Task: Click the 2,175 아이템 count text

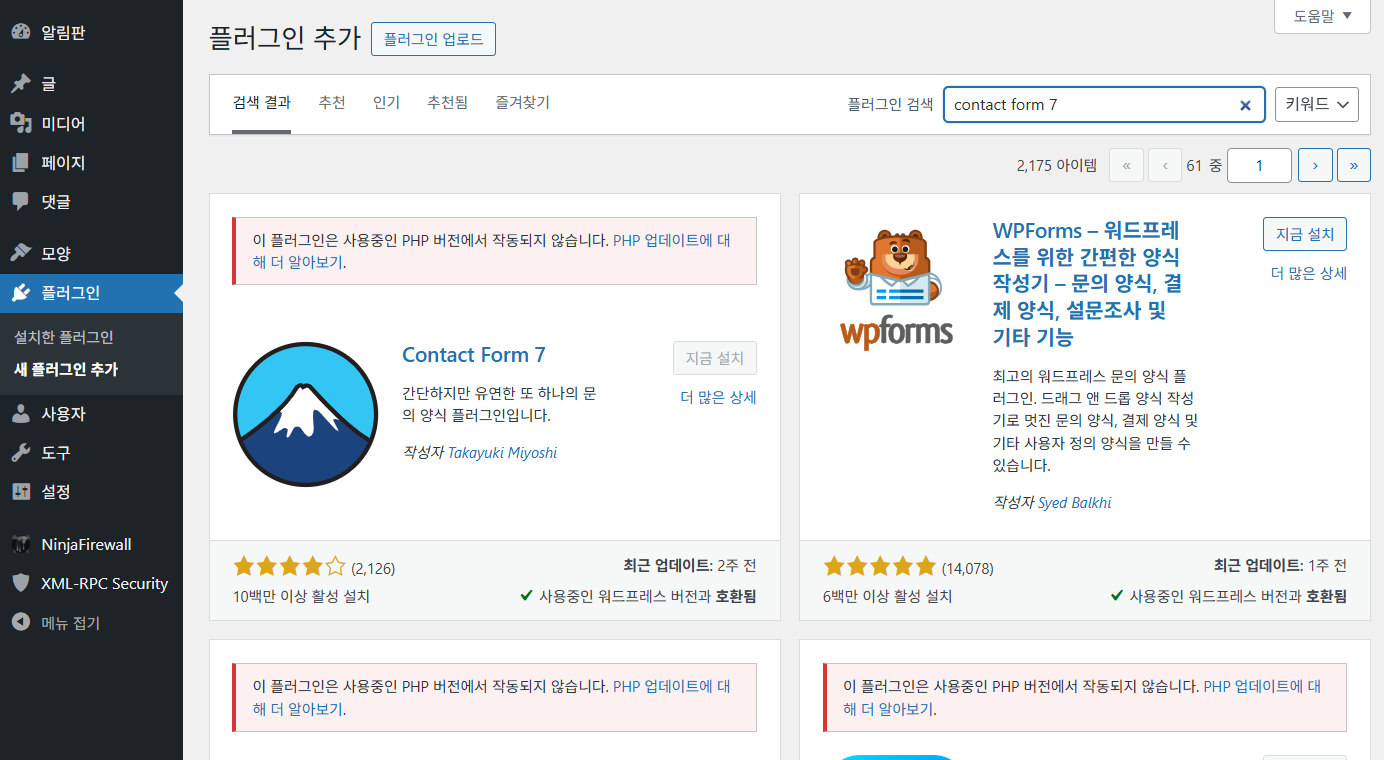Action: 1056,166
